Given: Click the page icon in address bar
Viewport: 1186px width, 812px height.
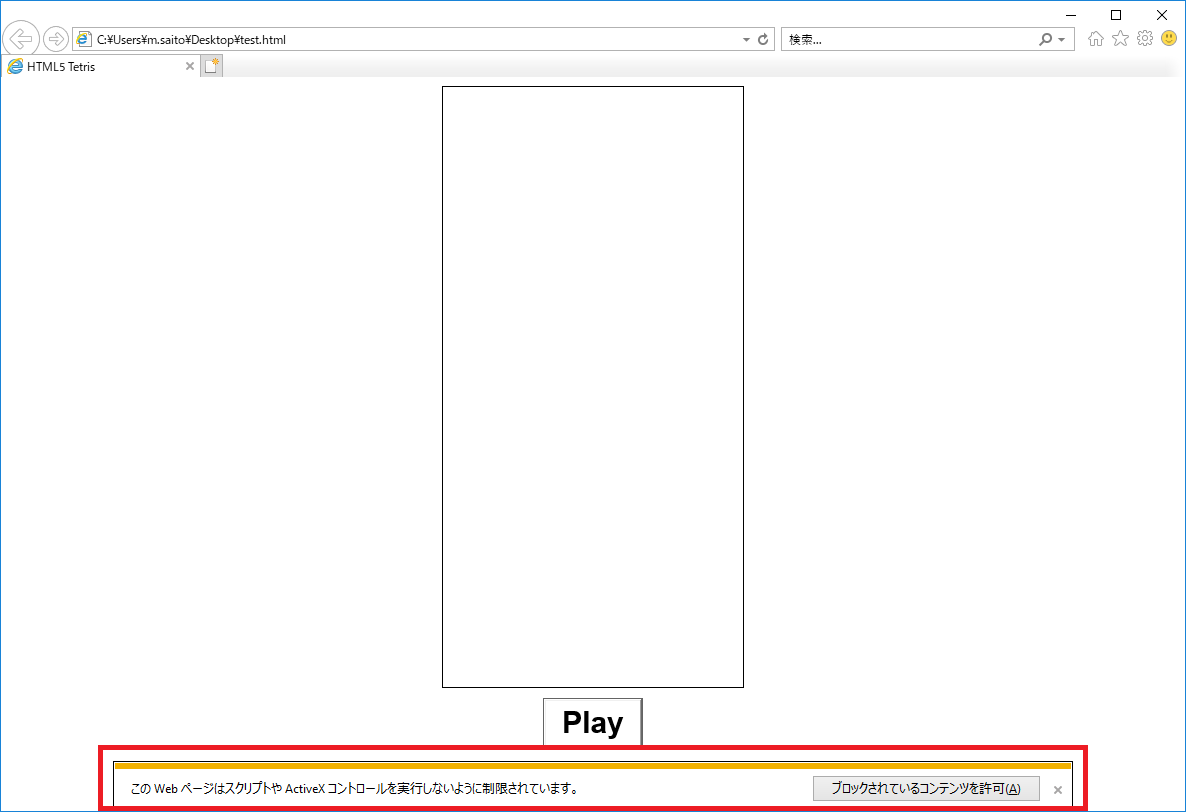Looking at the screenshot, I should (85, 40).
